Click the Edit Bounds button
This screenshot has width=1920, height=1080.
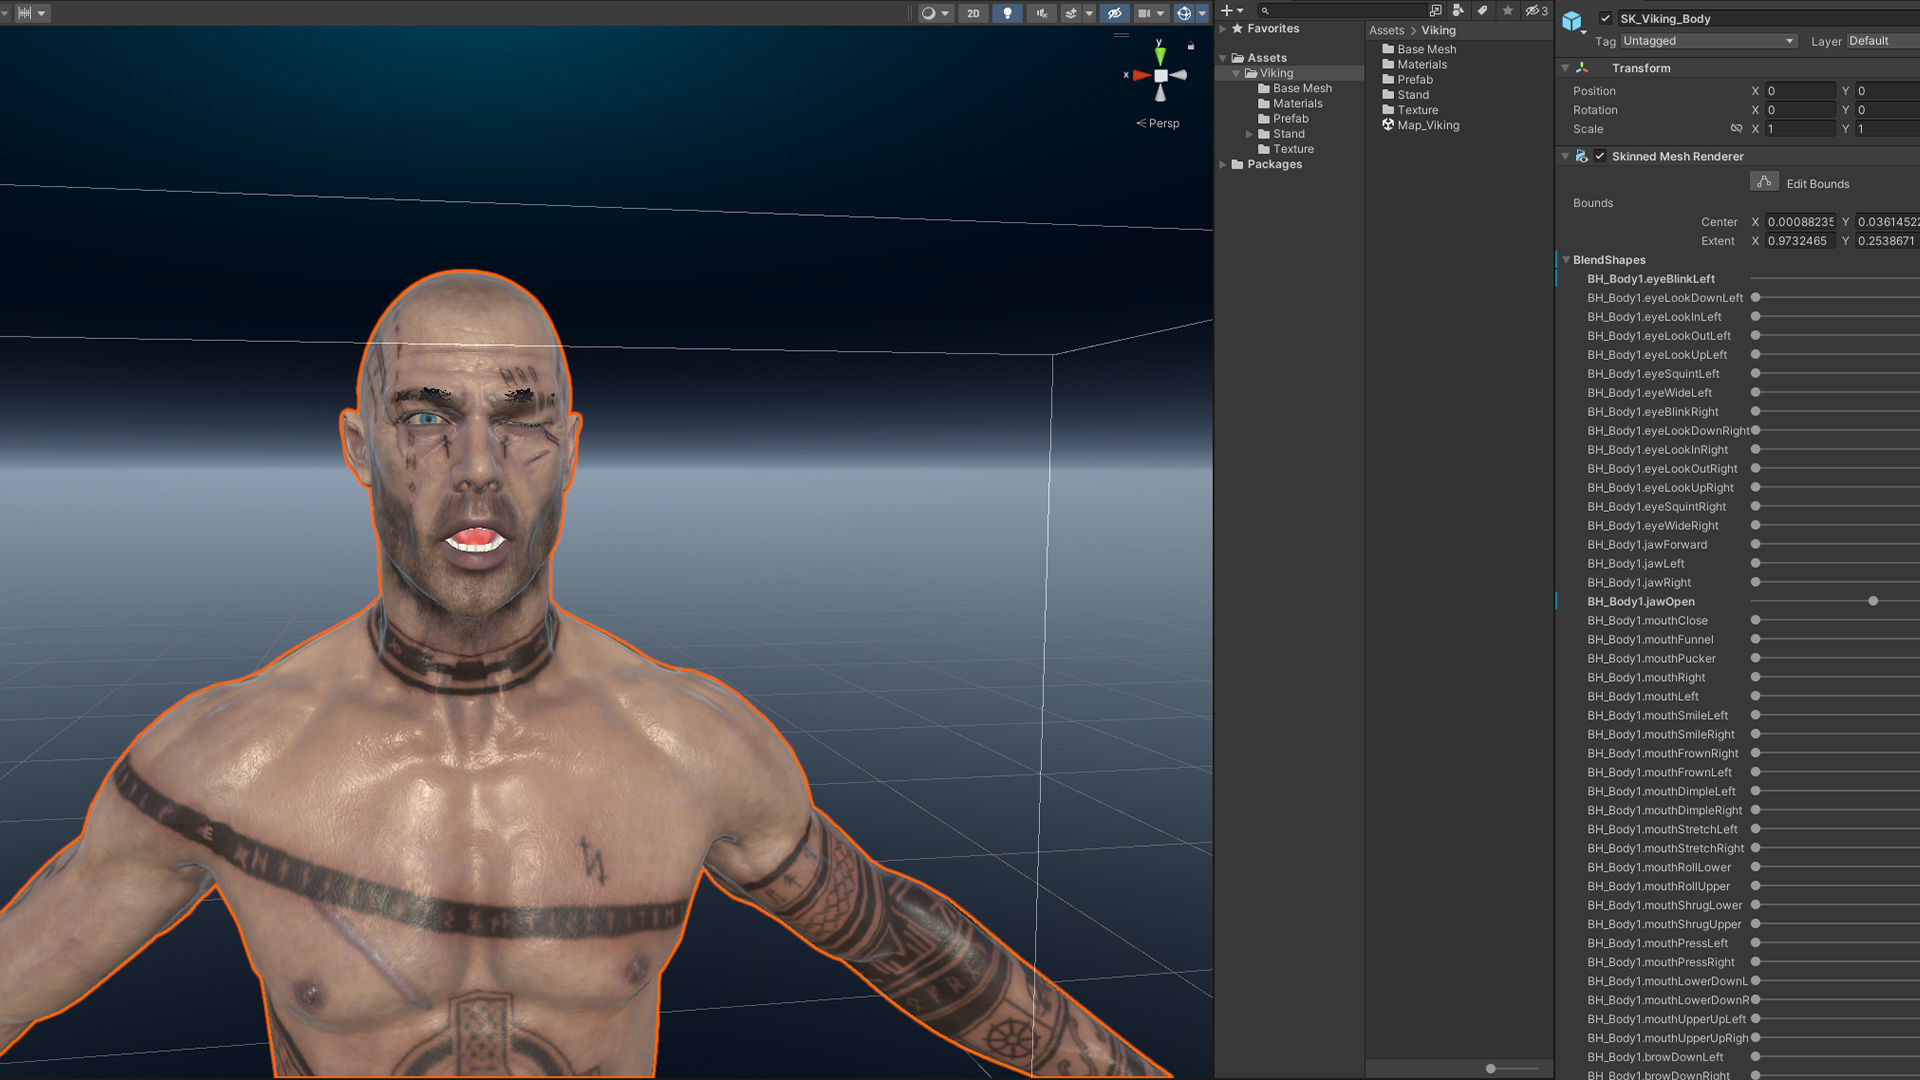coord(1764,182)
